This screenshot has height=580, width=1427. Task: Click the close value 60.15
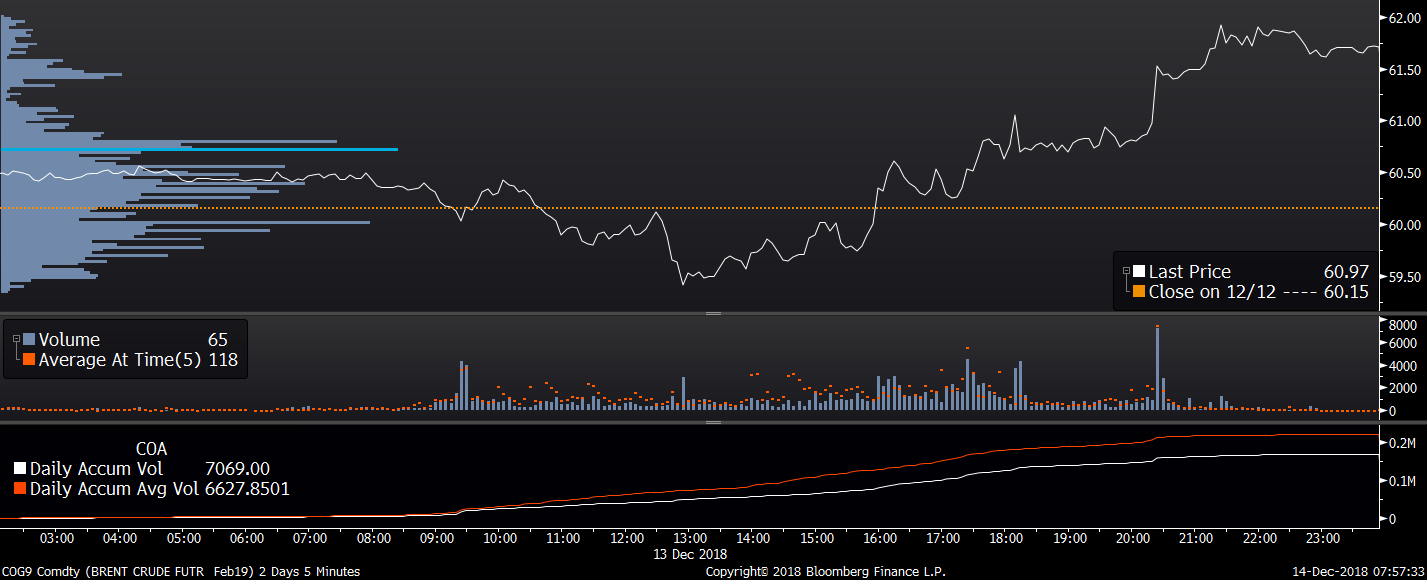click(x=1347, y=292)
